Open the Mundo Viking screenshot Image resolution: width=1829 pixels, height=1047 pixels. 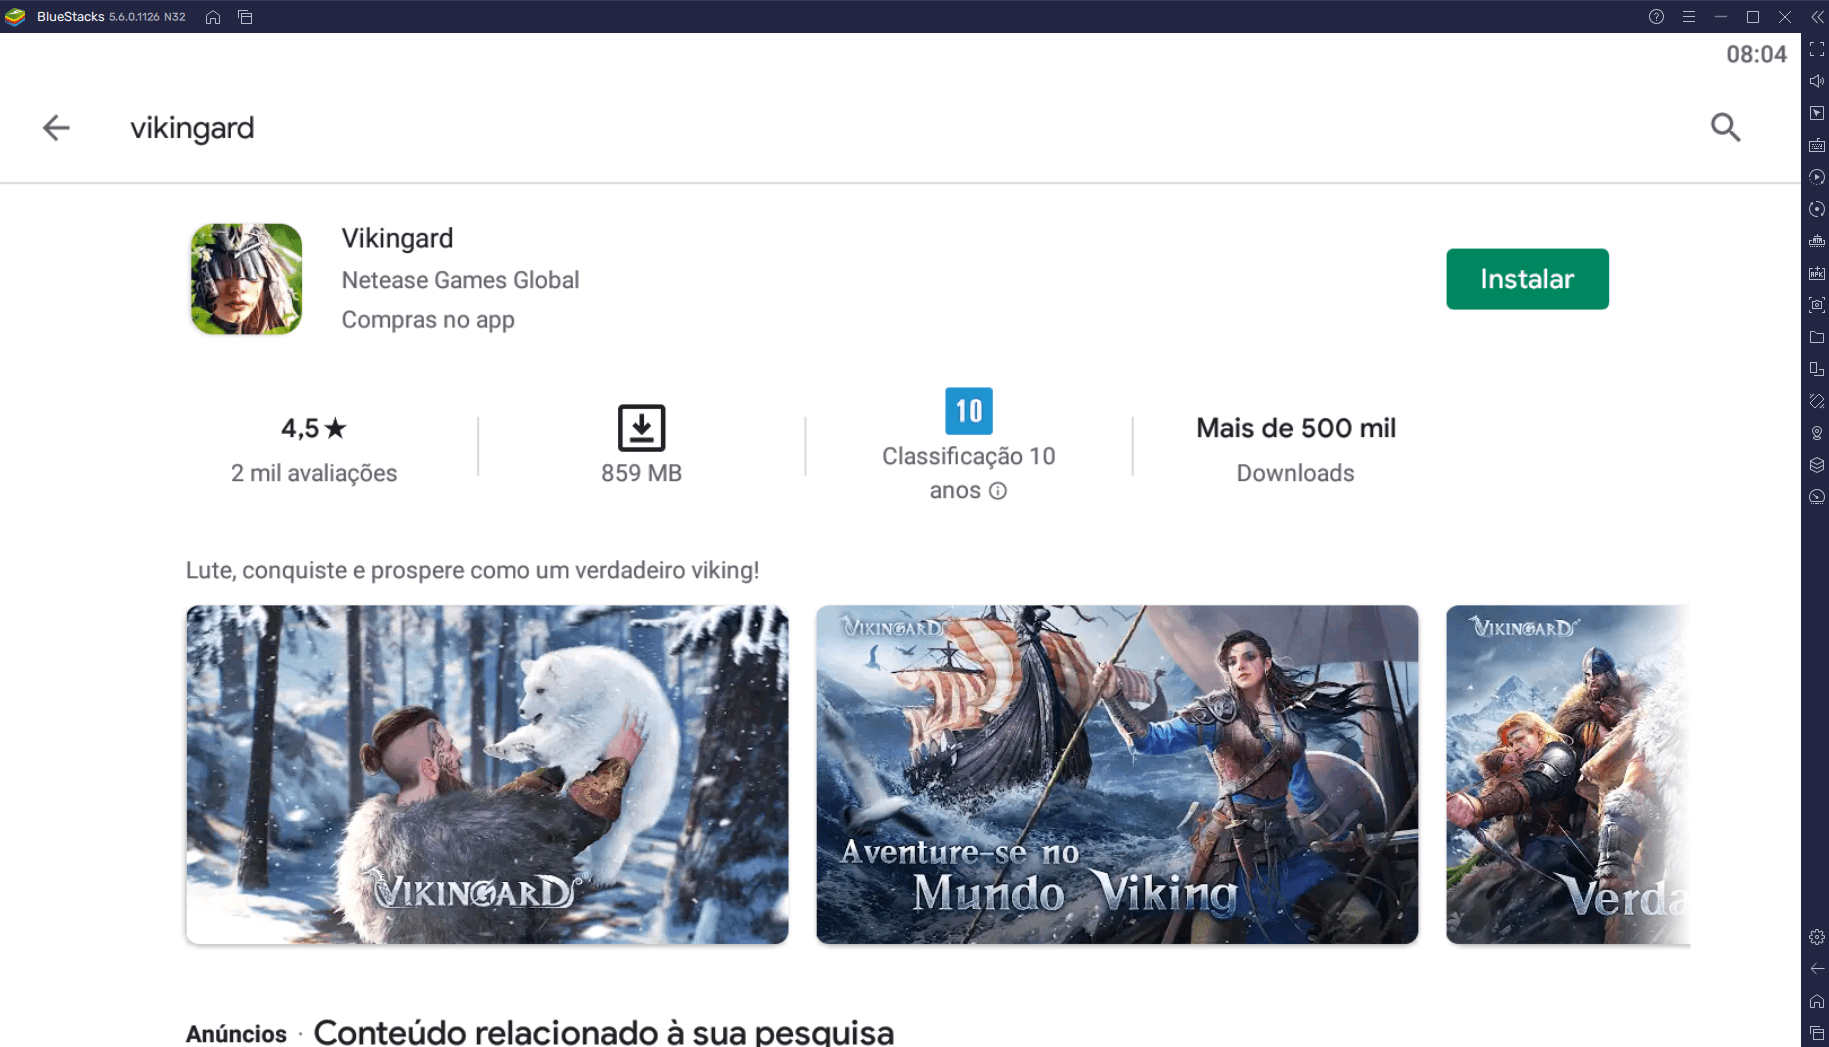tap(1117, 774)
